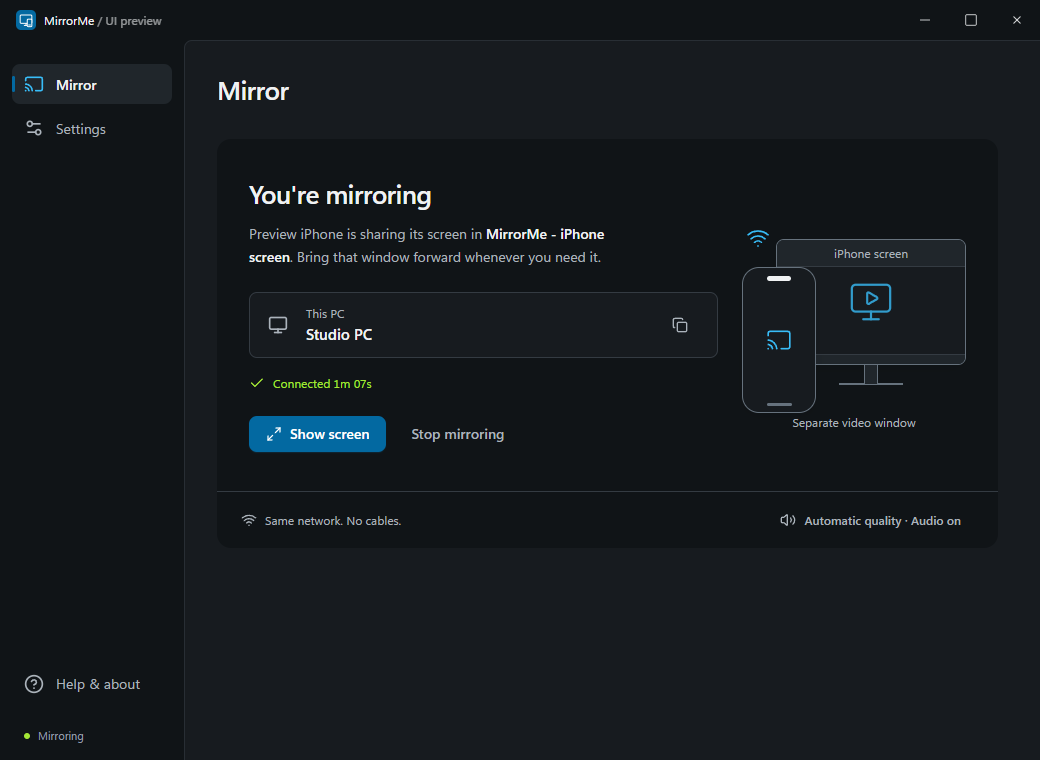Click the 'This PC' label
The height and width of the screenshot is (760, 1040).
[x=325, y=314]
